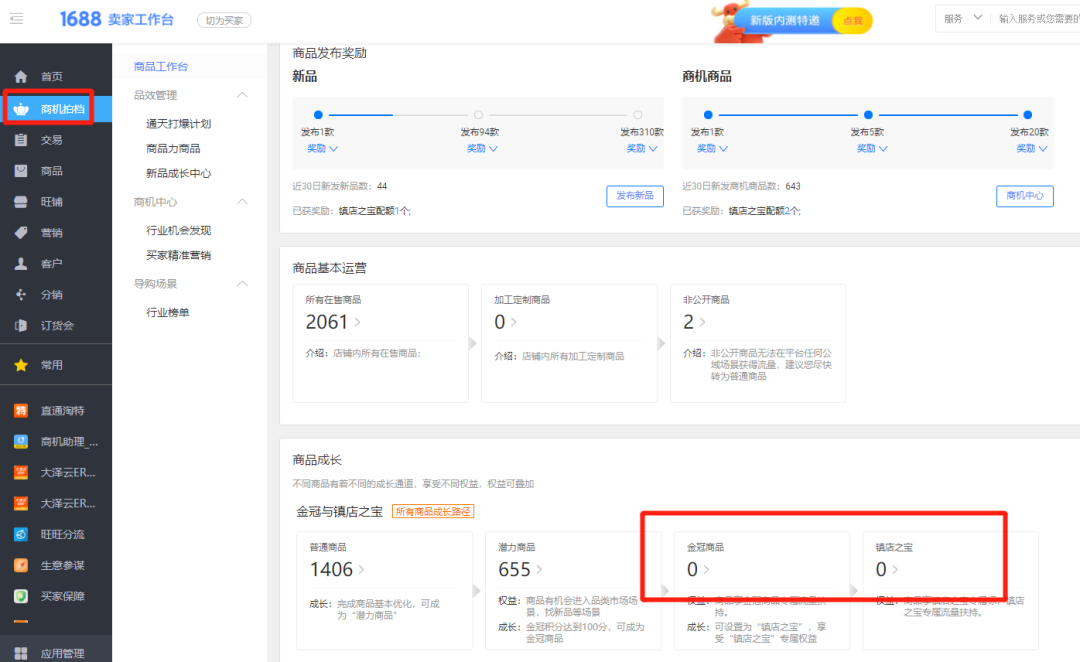
Task: Expand 奖励 under 发布20款
Action: [x=1032, y=149]
